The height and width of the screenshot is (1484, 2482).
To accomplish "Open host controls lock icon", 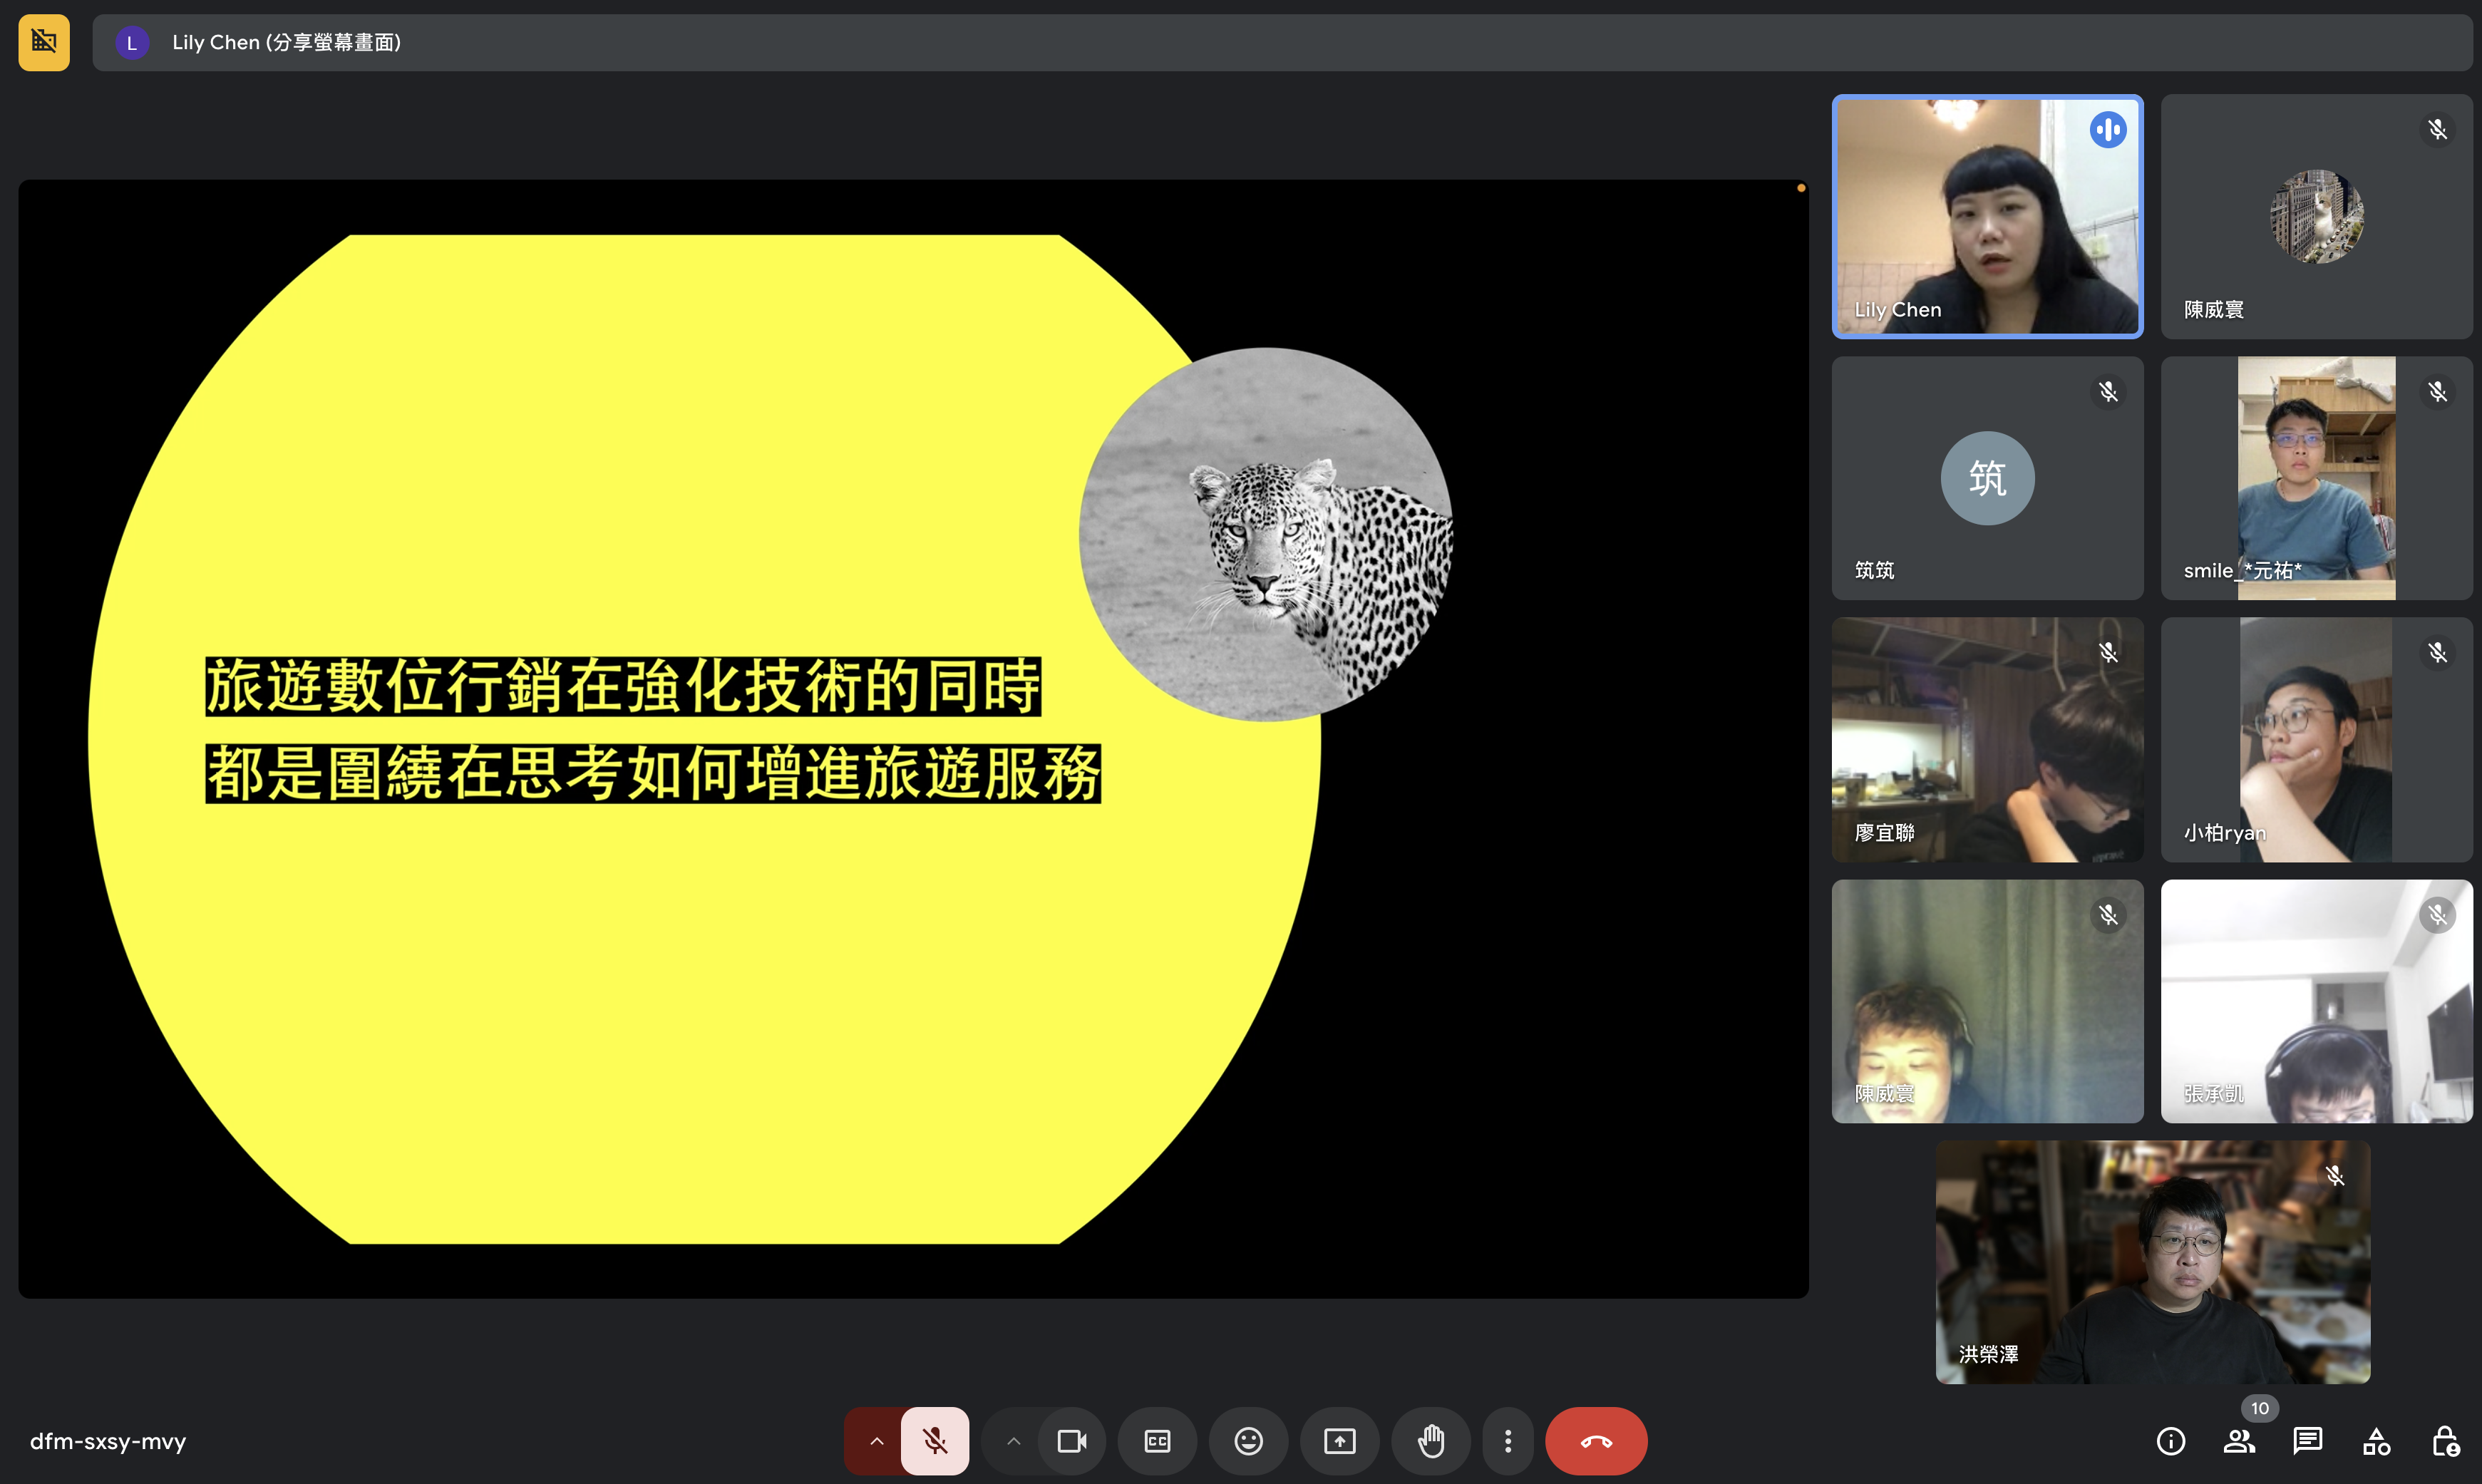I will click(2445, 1441).
